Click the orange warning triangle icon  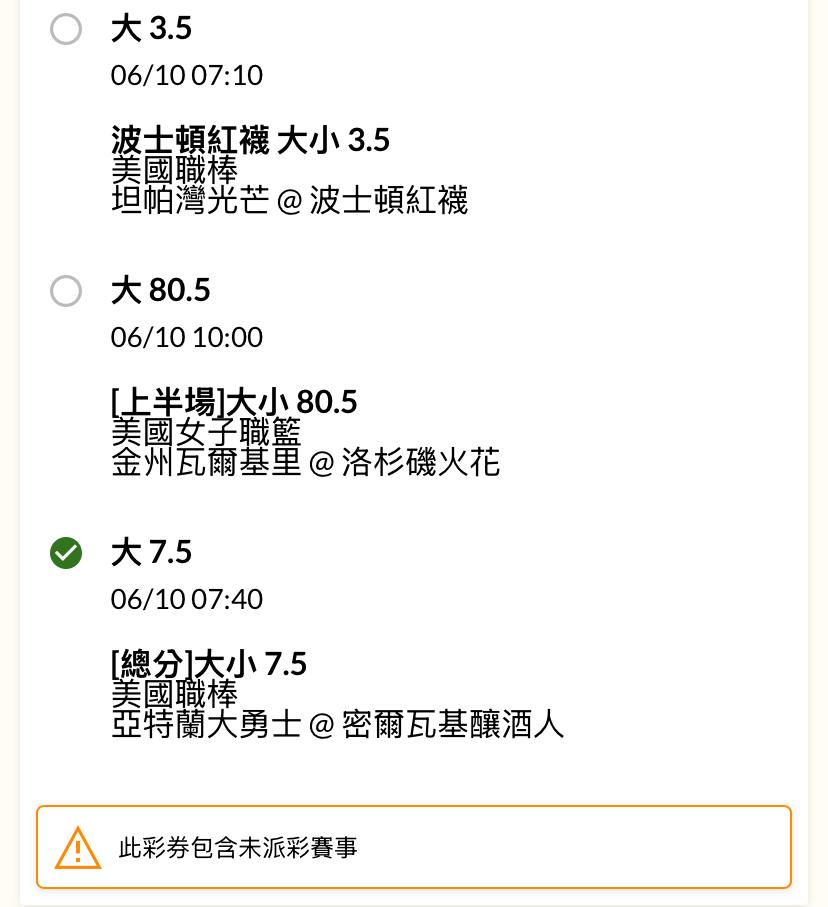point(78,849)
